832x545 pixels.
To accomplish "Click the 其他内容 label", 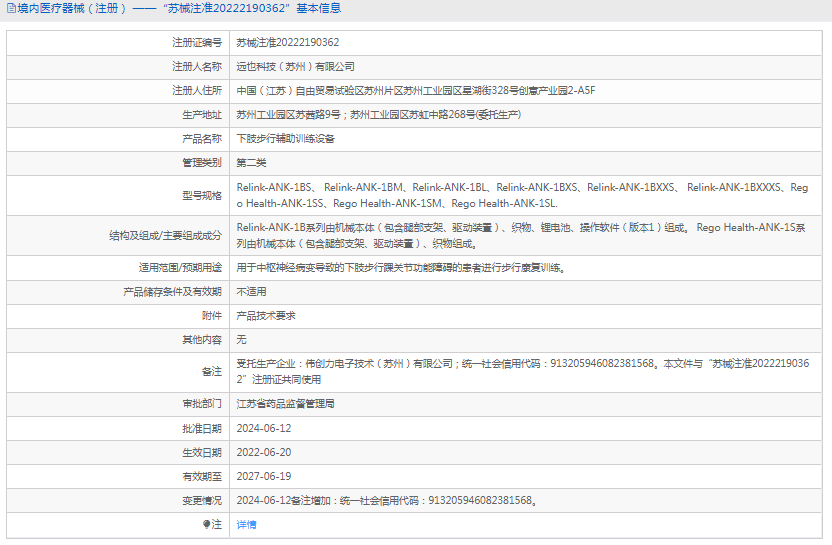I will tap(202, 340).
